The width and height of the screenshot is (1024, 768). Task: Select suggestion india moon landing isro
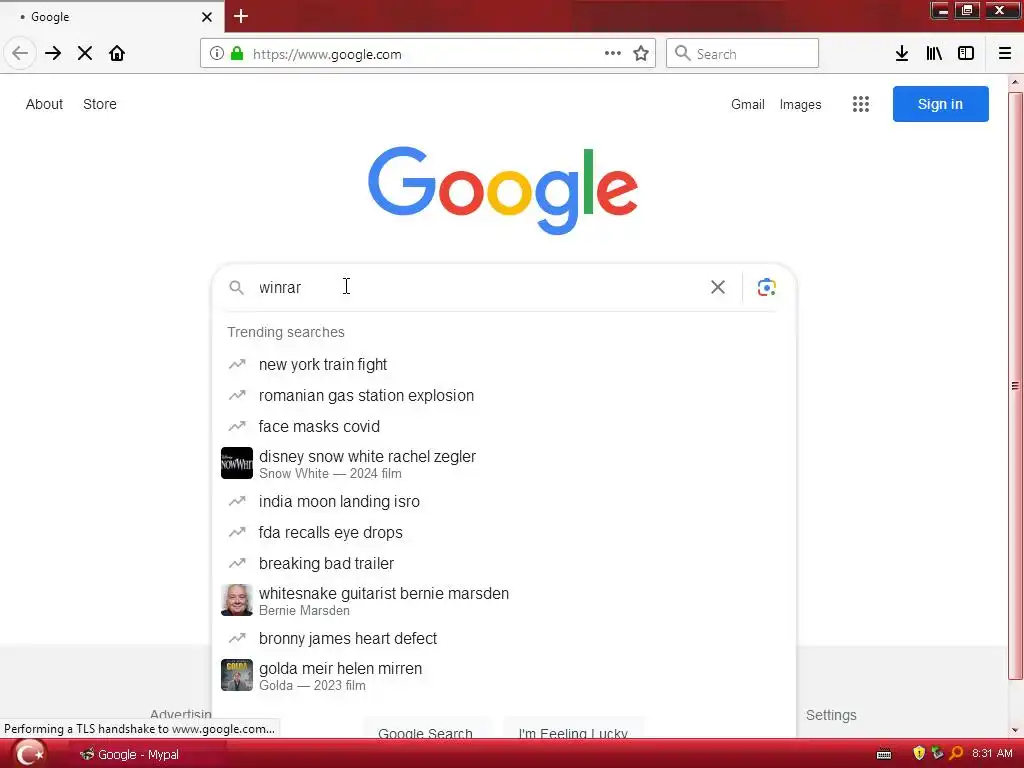(504, 502)
